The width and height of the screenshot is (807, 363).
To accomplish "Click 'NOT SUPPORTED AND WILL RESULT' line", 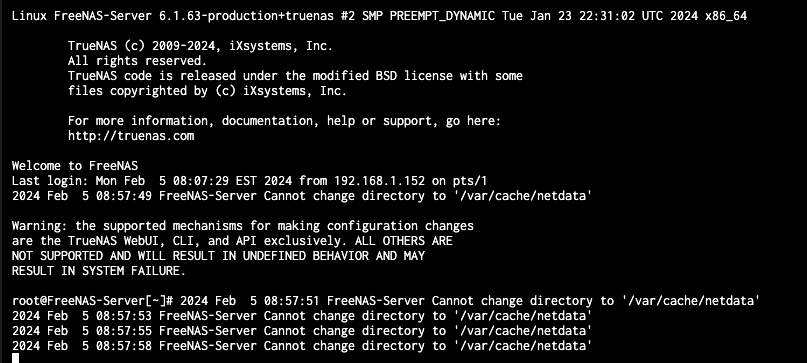I will click(218, 256).
